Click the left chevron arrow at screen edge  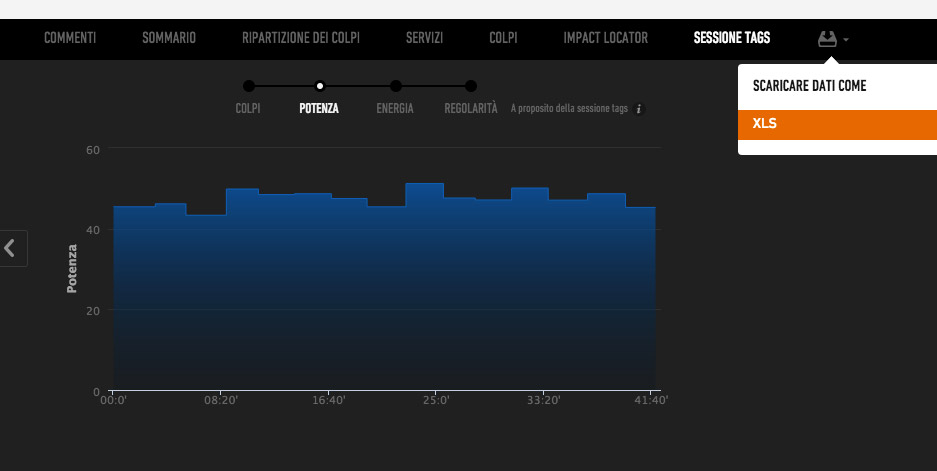(x=11, y=248)
